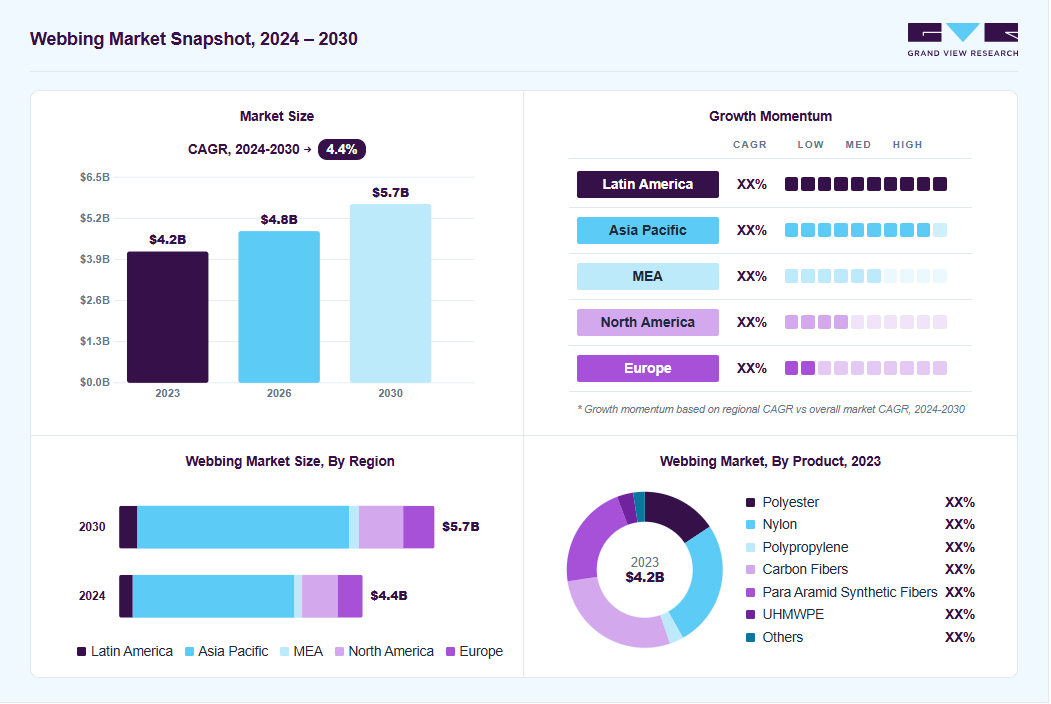Viewport: 1051px width, 704px height.
Task: Click Para Aramid Synthetic Fibers legend entry
Action: [x=842, y=592]
